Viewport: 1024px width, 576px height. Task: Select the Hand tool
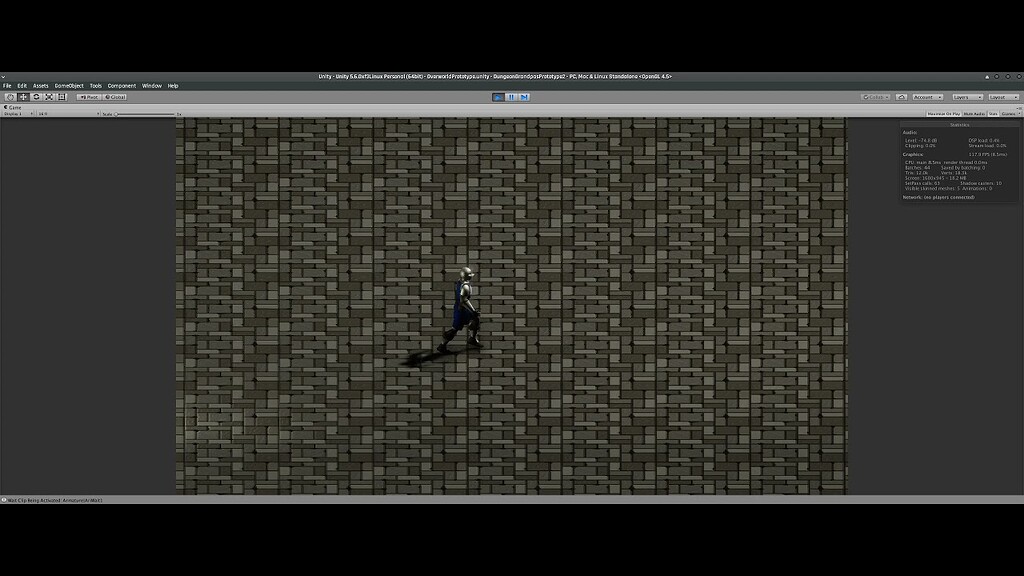coord(10,96)
